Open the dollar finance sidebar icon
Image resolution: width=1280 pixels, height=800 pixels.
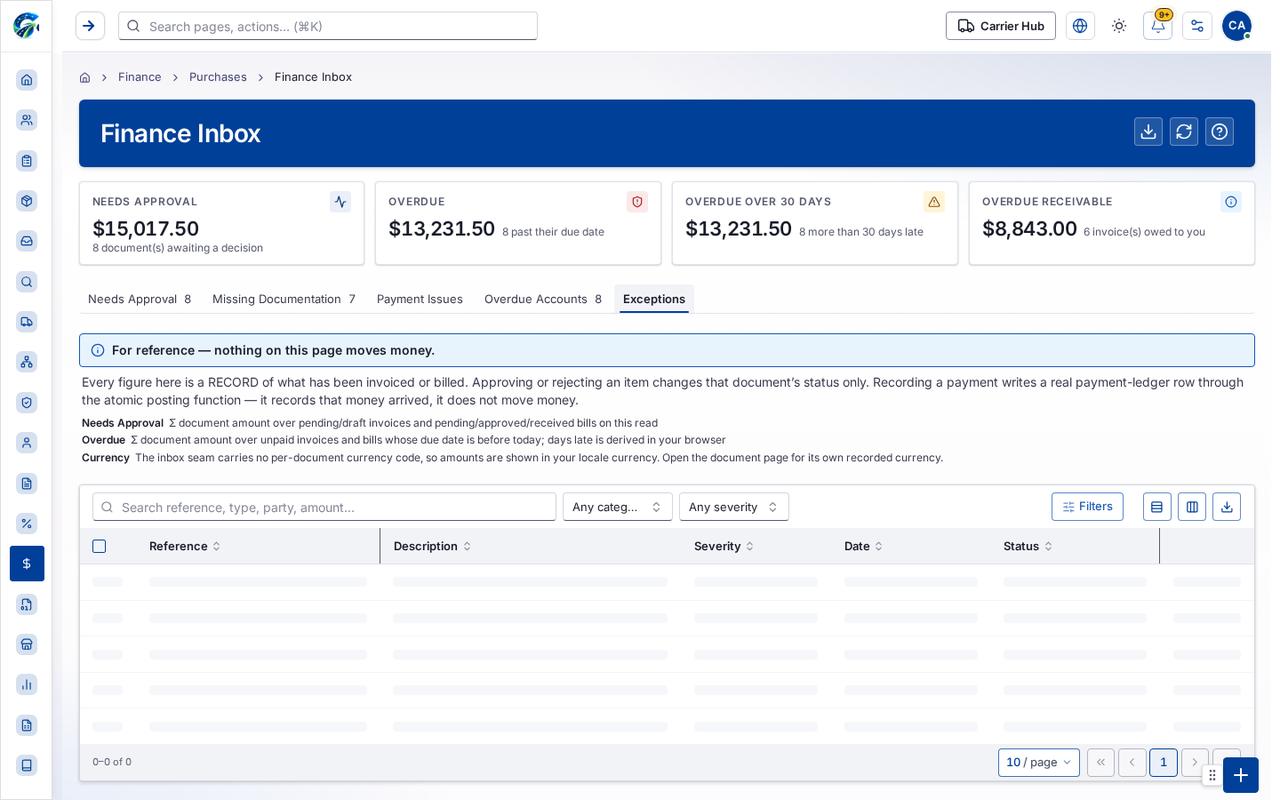(x=27, y=563)
